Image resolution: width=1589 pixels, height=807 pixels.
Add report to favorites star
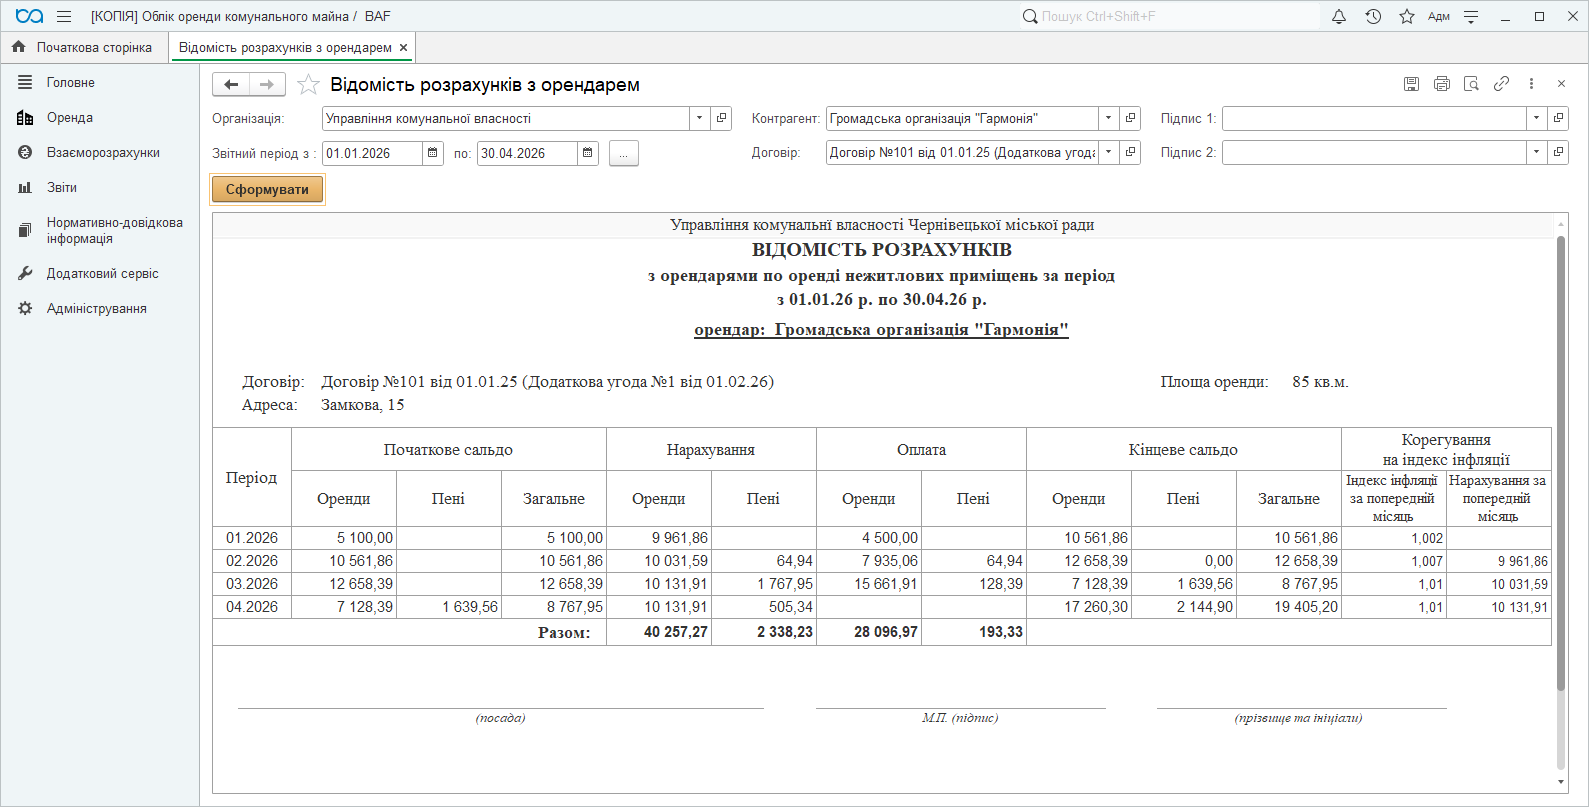click(x=308, y=85)
